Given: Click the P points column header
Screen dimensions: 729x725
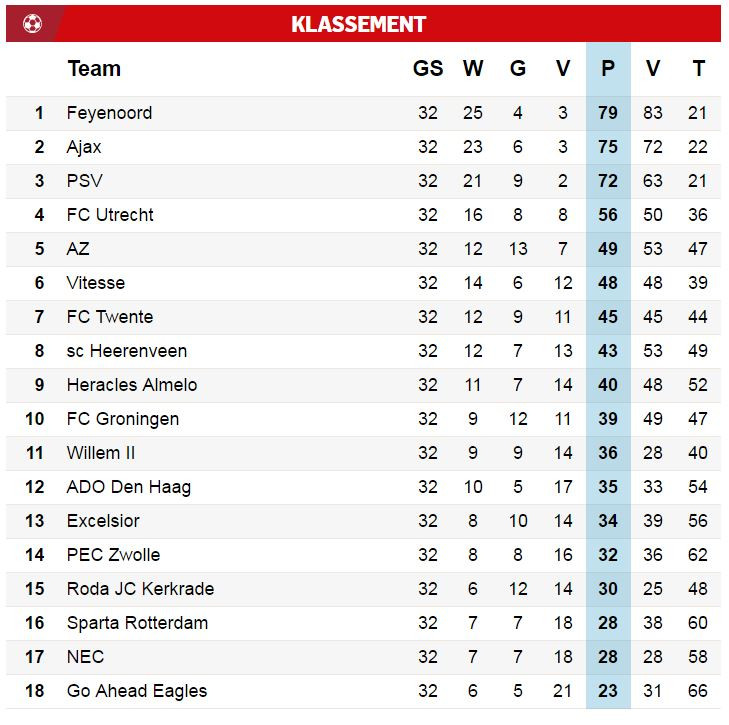Looking at the screenshot, I should point(608,69).
